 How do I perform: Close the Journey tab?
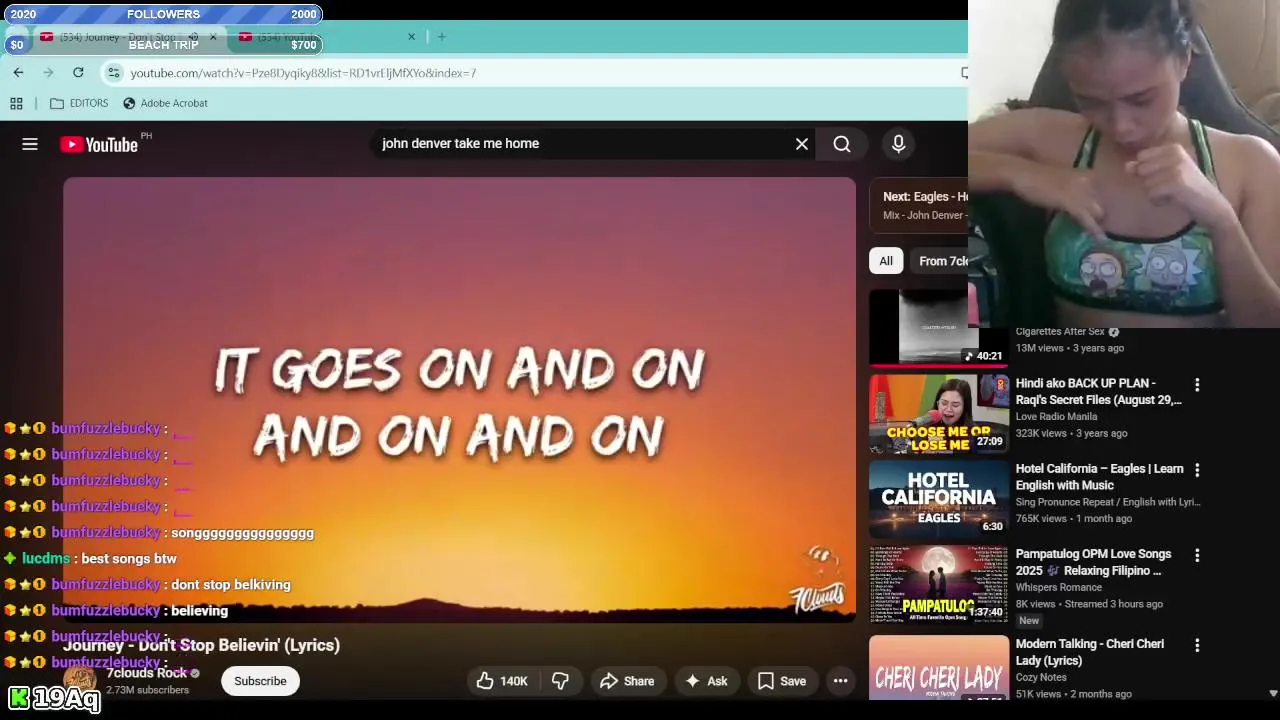point(212,37)
